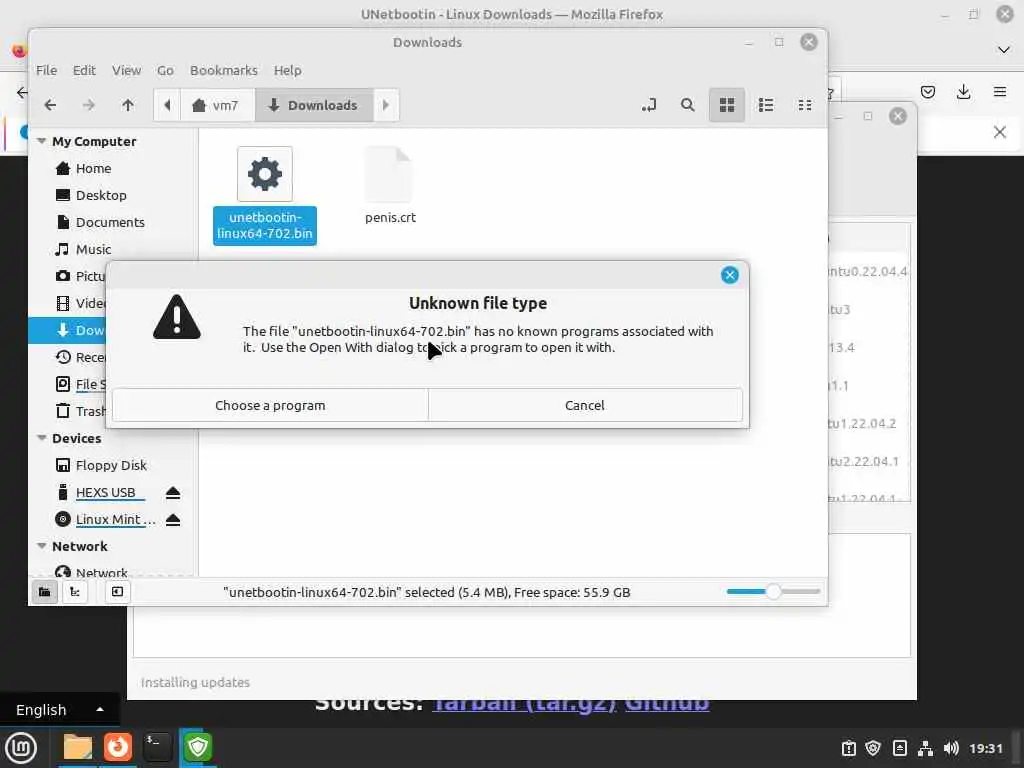1024x768 pixels.
Task: Eject Linux Mint disc
Action: (172, 520)
